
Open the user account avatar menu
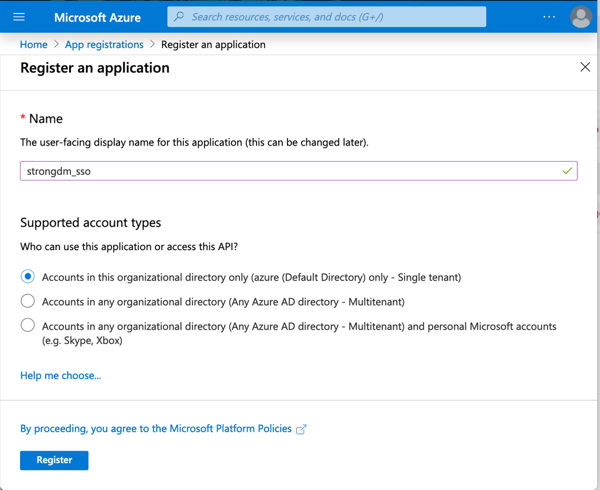[x=581, y=17]
